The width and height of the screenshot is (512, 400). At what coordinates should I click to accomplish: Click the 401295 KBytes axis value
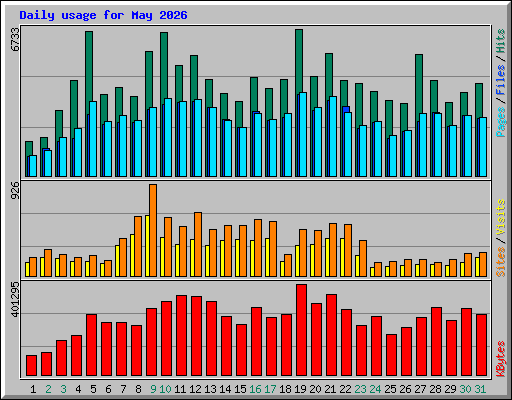point(15,299)
